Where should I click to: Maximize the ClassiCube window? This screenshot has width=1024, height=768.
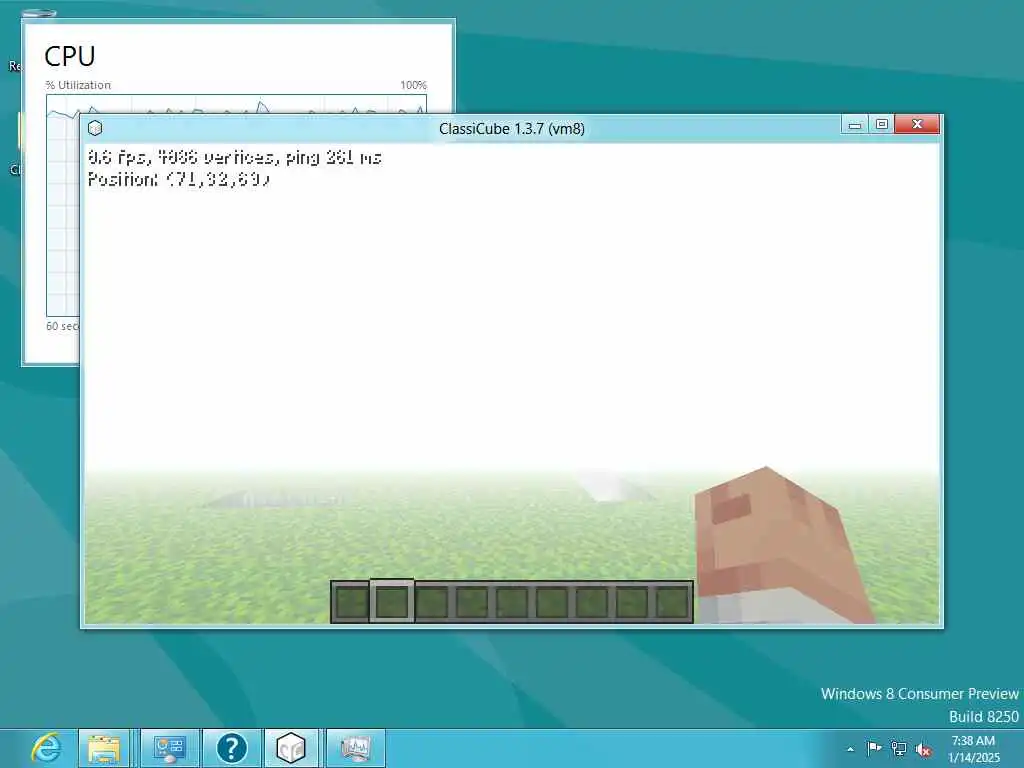[x=882, y=124]
